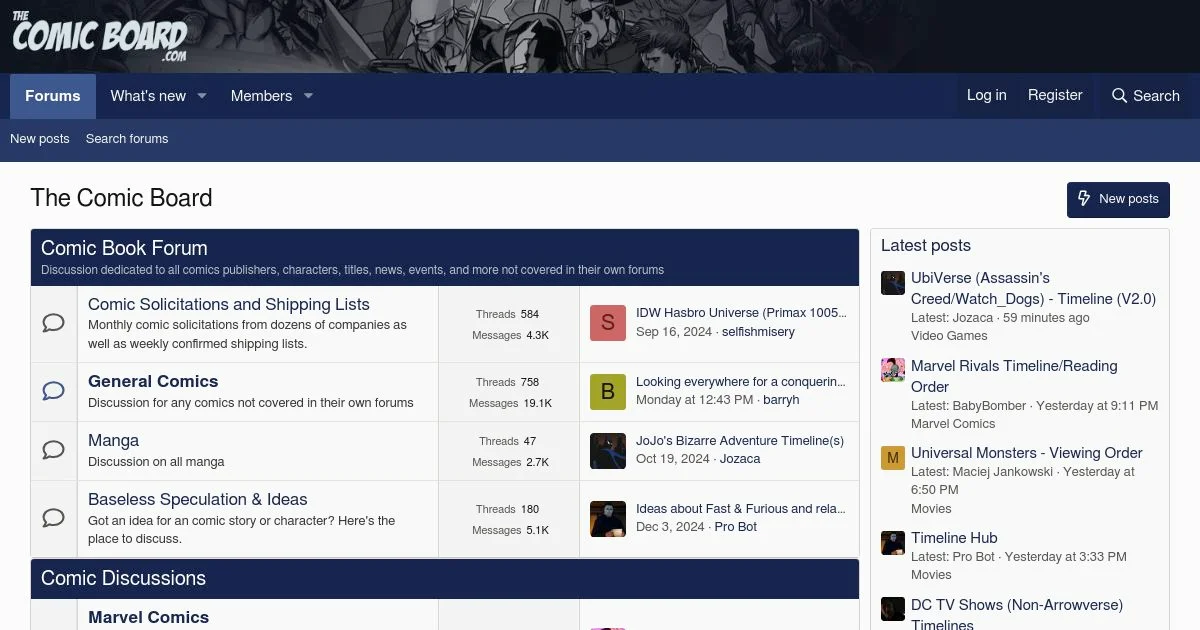Click the selfishmisery username
The height and width of the screenshot is (630, 1200).
(758, 332)
